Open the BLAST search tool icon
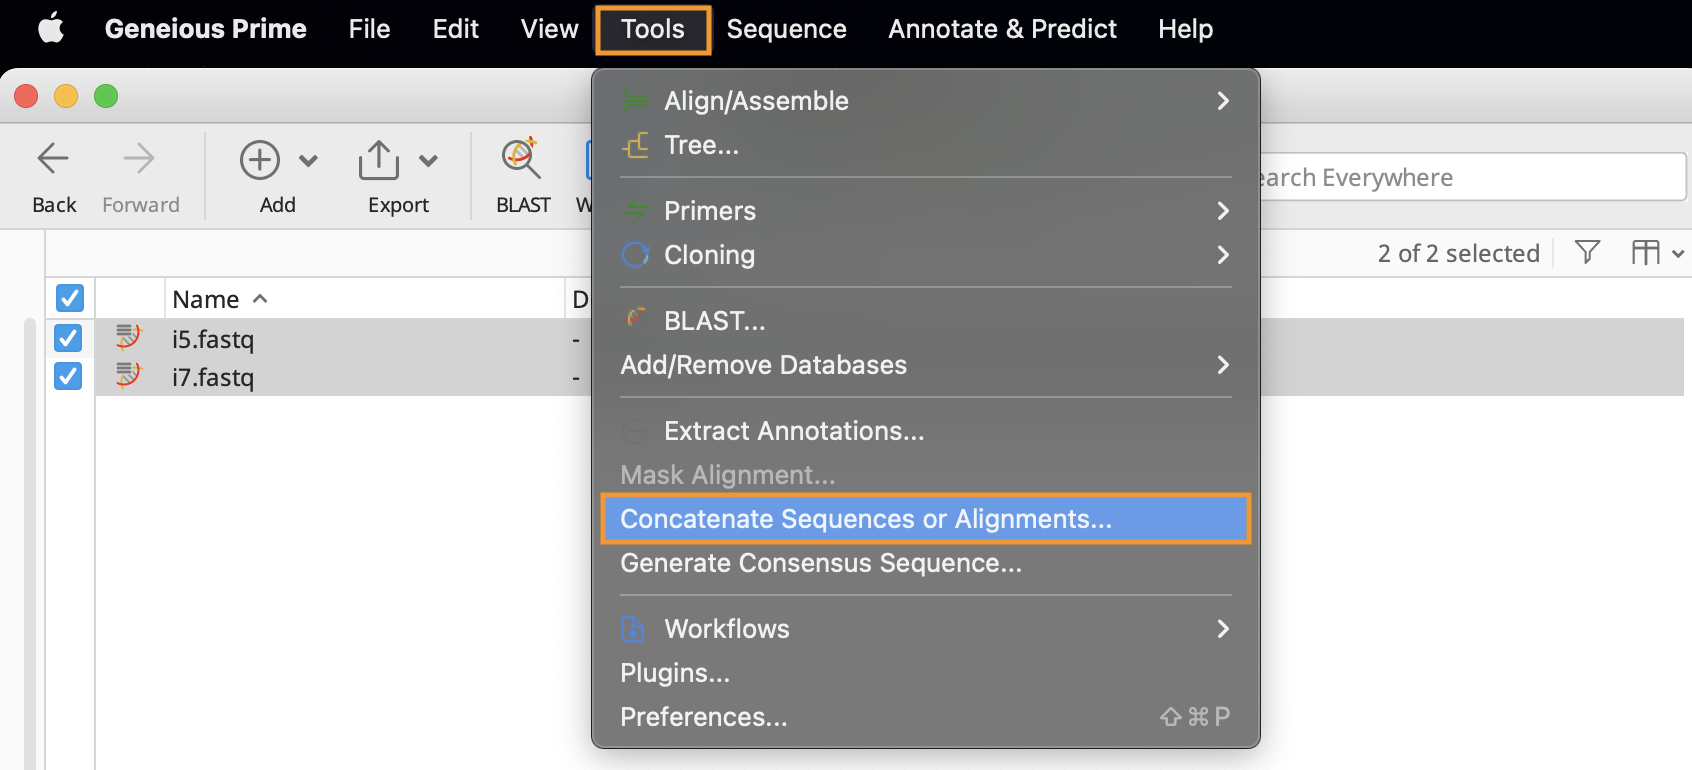The height and width of the screenshot is (770, 1692). point(521,158)
